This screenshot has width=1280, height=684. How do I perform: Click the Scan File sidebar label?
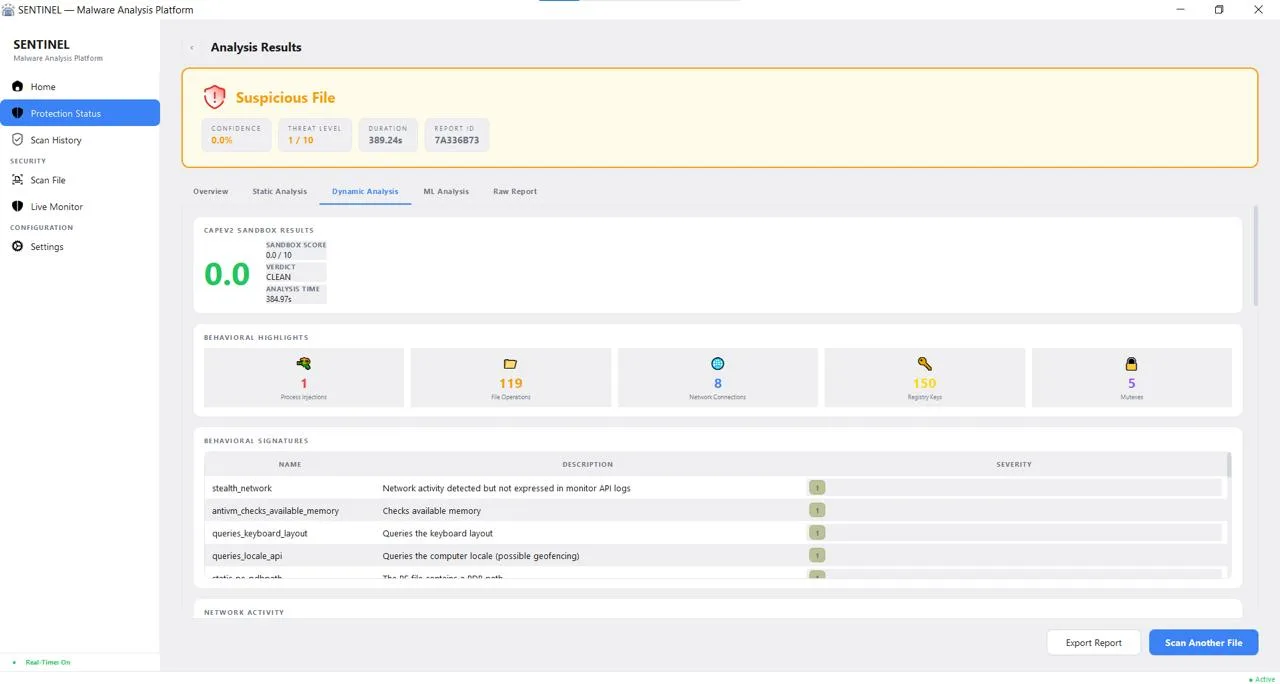pos(48,180)
